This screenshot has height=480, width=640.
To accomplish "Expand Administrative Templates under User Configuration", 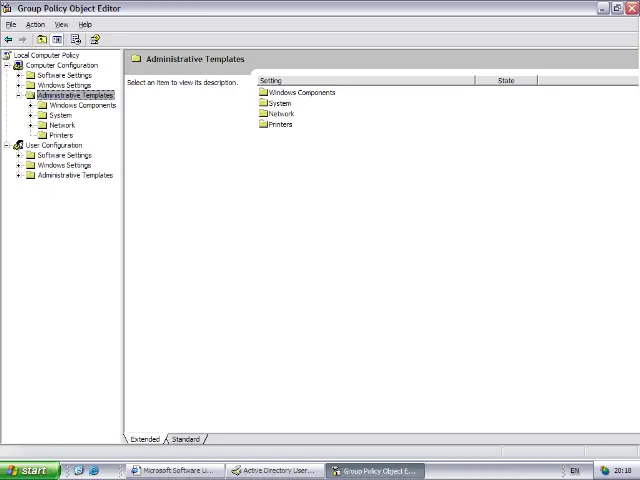I will [18, 175].
